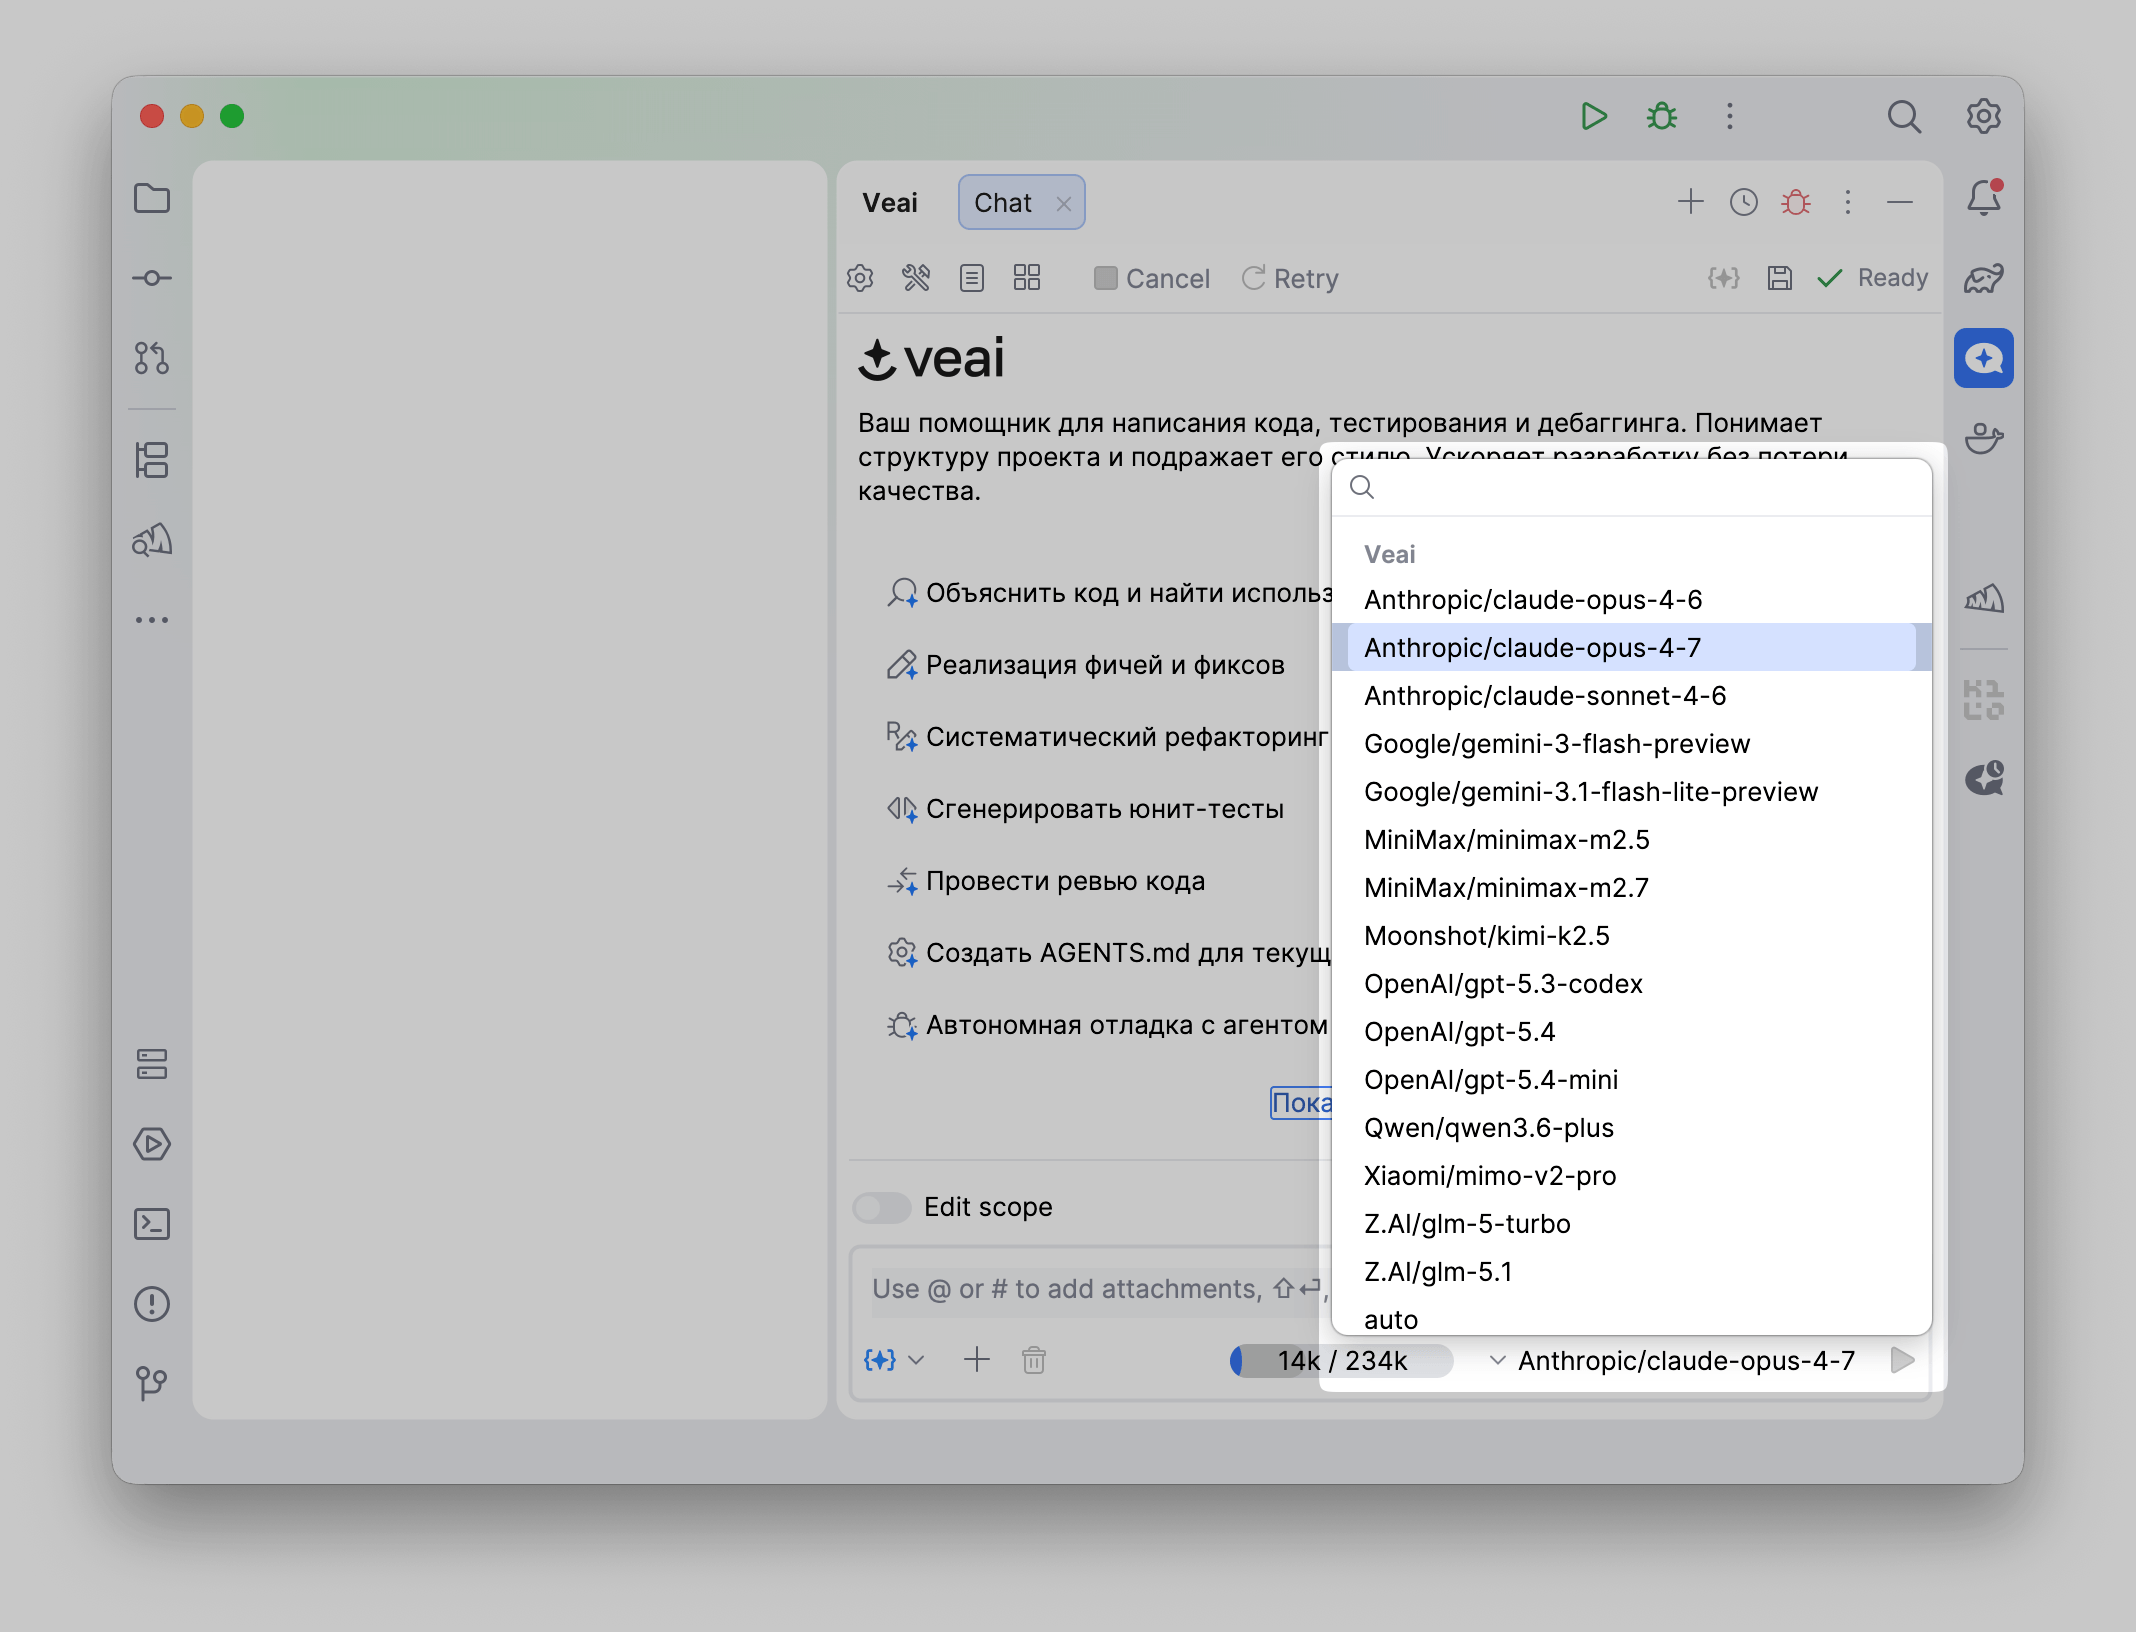The width and height of the screenshot is (2136, 1632).
Task: Show the Structure tool window
Action: (152, 459)
